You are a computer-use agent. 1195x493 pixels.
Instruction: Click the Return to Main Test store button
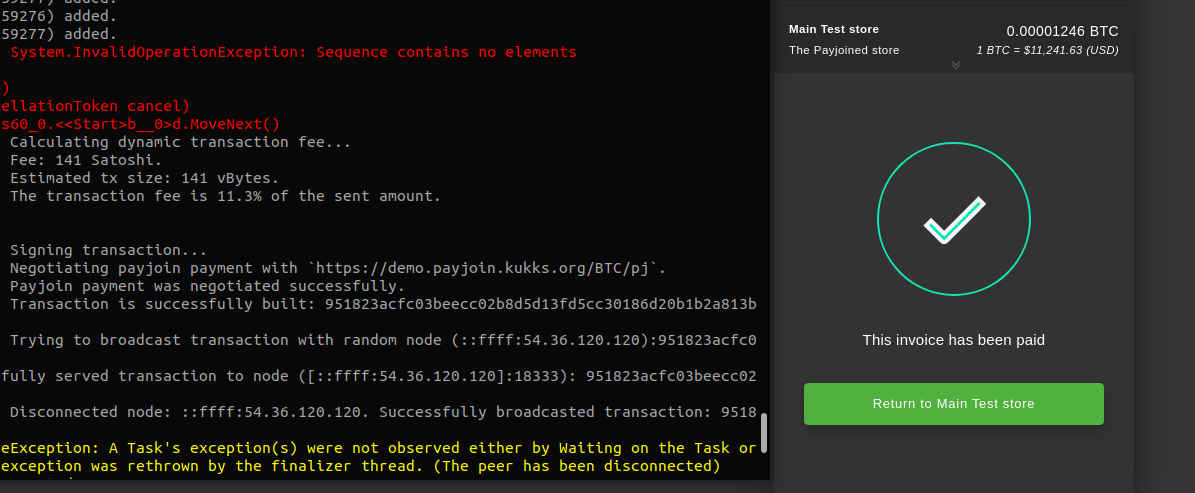pos(953,404)
